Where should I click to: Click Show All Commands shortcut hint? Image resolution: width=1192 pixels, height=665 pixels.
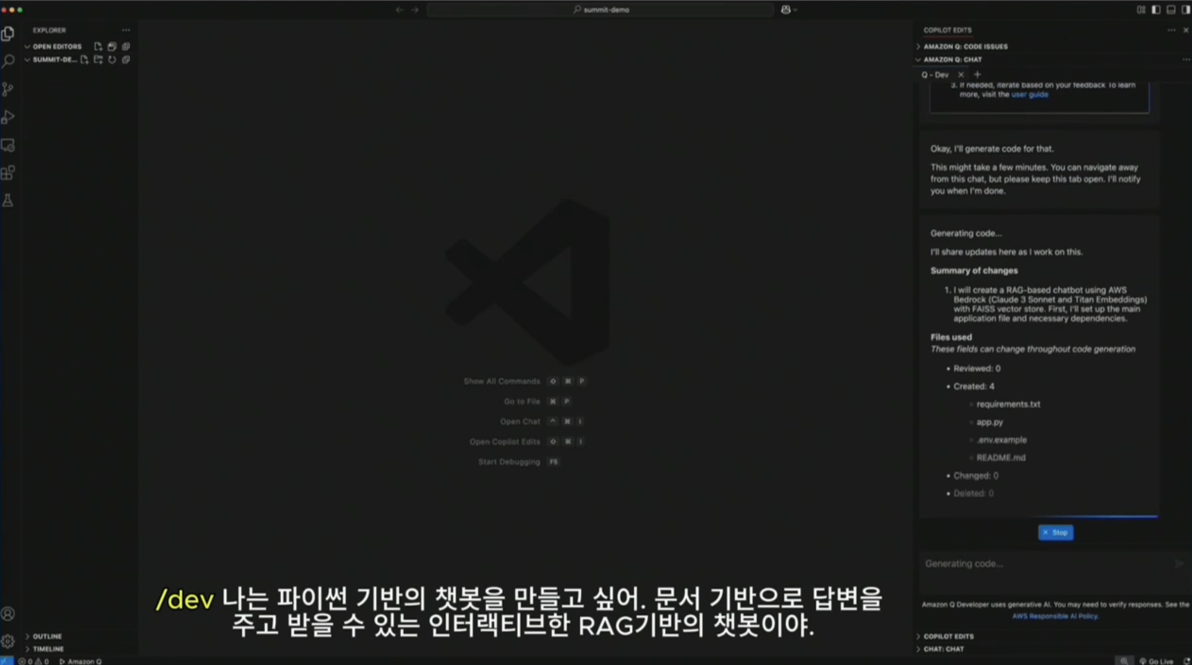(525, 382)
